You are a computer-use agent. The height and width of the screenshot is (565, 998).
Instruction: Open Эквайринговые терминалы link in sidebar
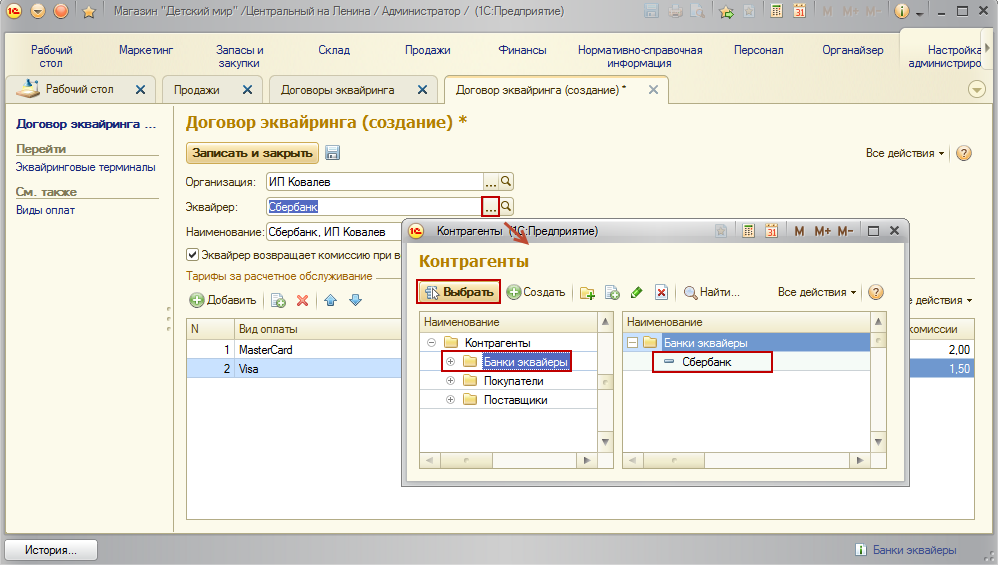click(85, 167)
